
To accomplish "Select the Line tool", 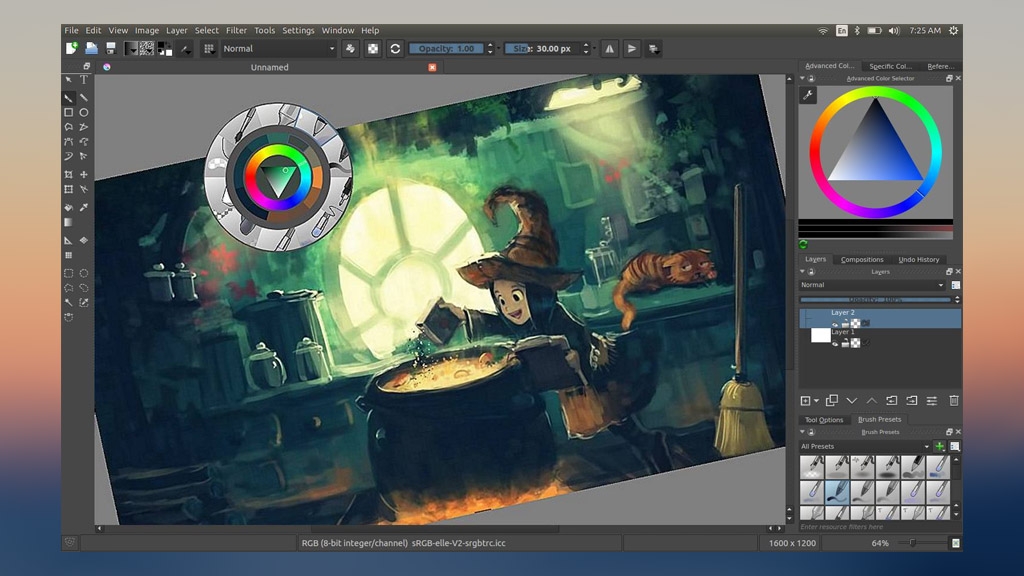I will tap(84, 98).
